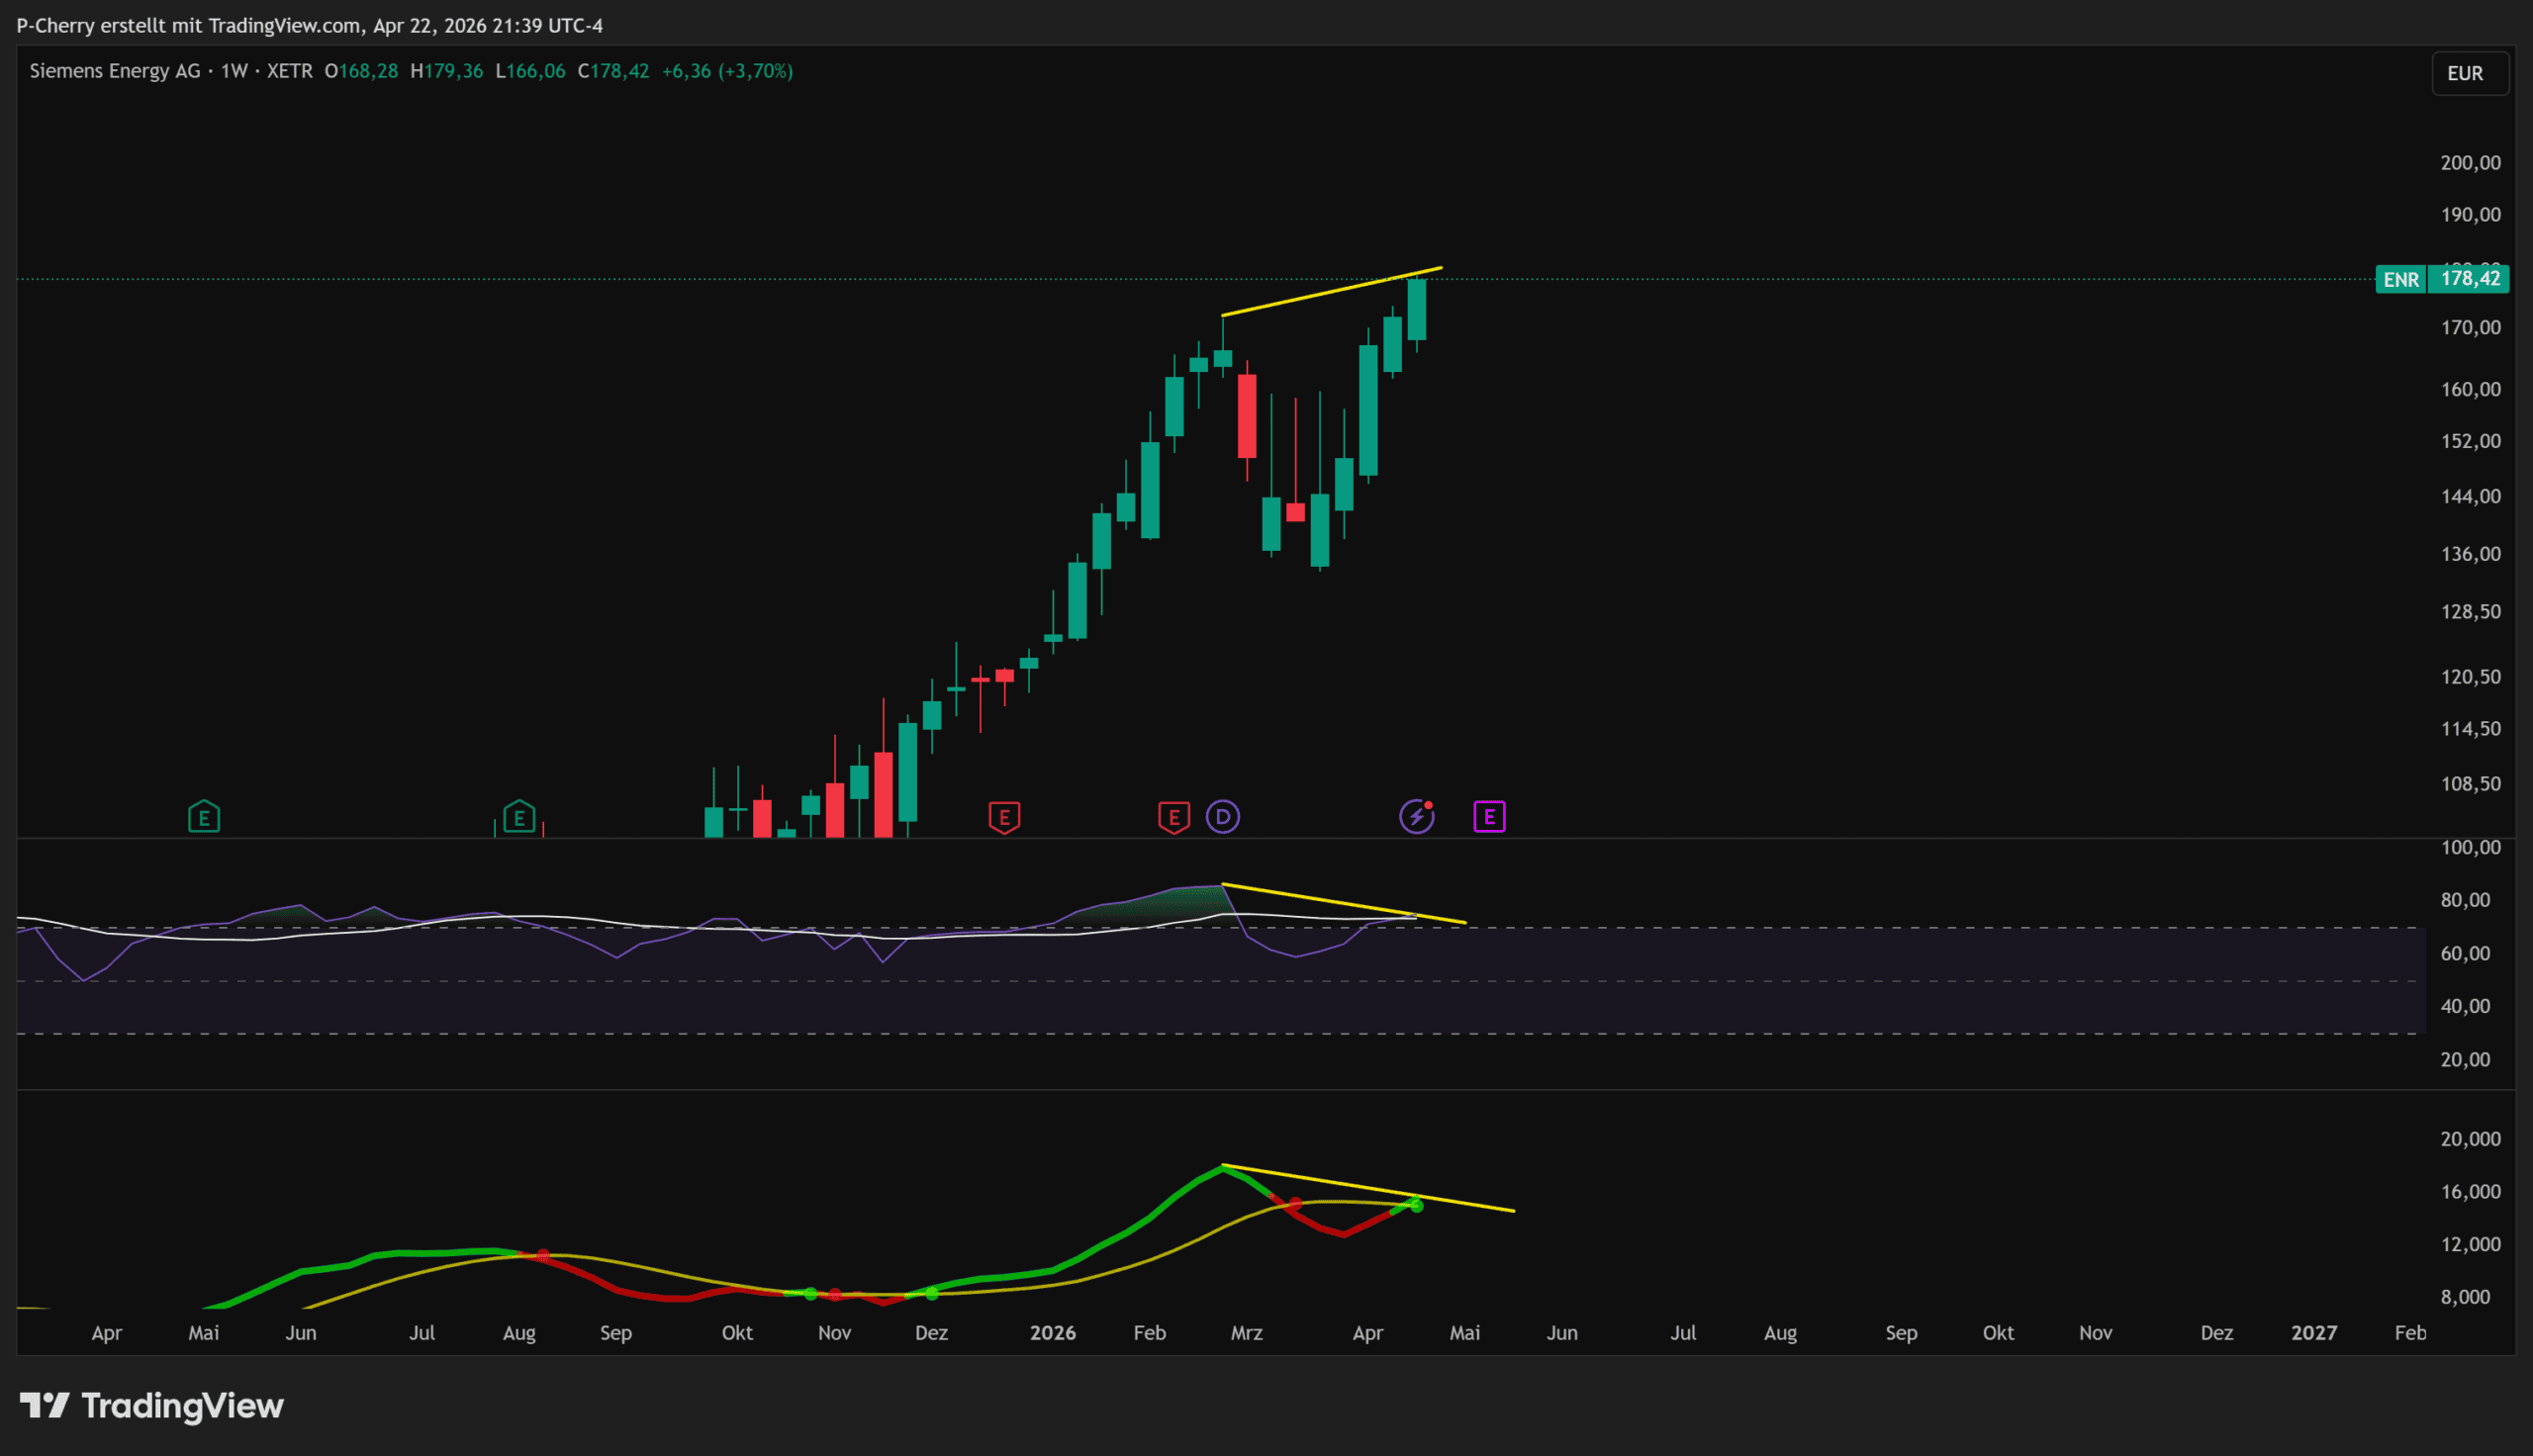
Task: Open the red earnings marker near February
Action: (1174, 817)
